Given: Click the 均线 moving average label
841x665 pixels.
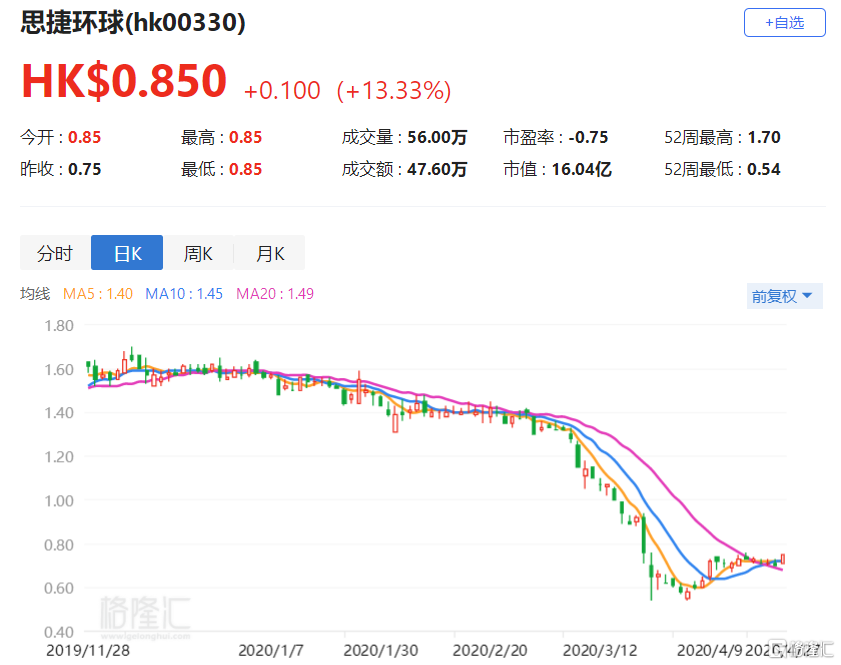Looking at the screenshot, I should 35,294.
